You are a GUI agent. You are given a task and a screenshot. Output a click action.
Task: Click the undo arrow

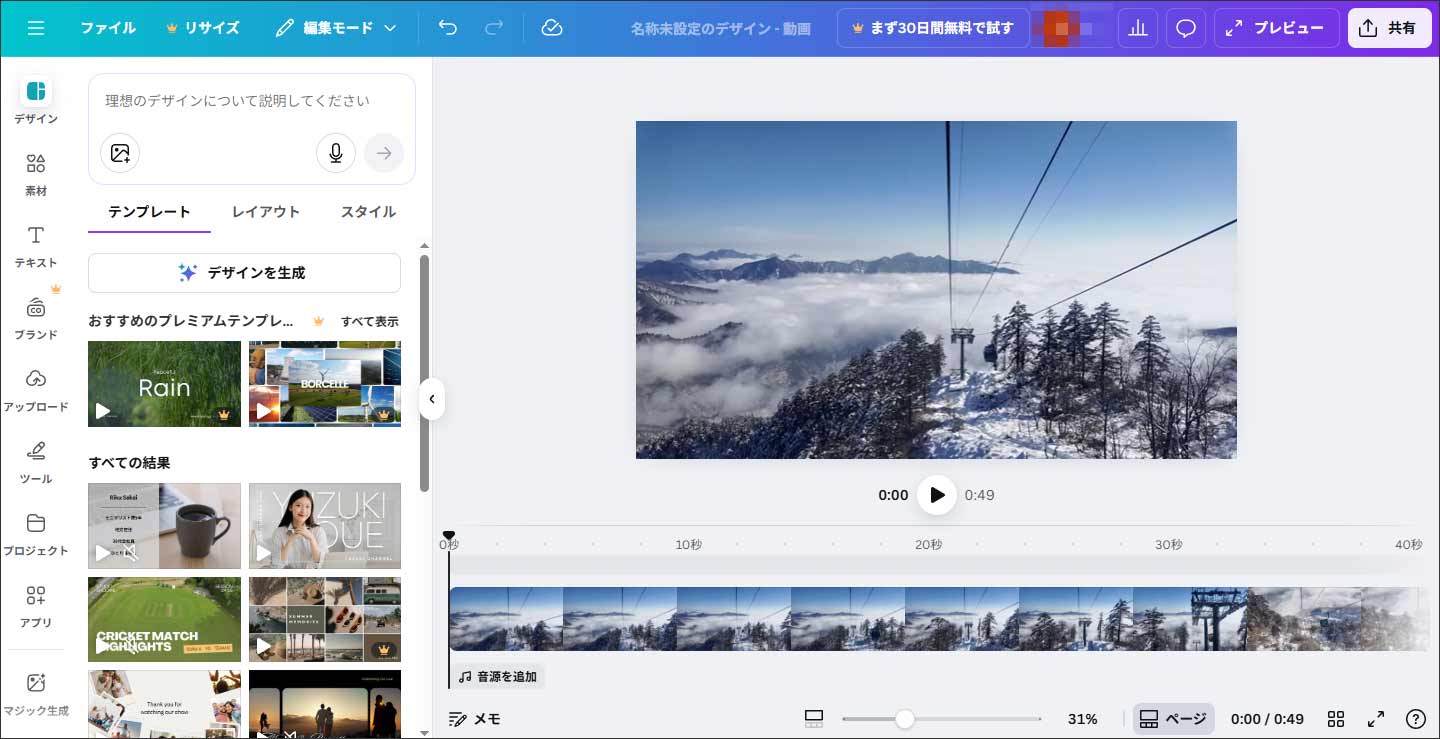pyautogui.click(x=448, y=28)
